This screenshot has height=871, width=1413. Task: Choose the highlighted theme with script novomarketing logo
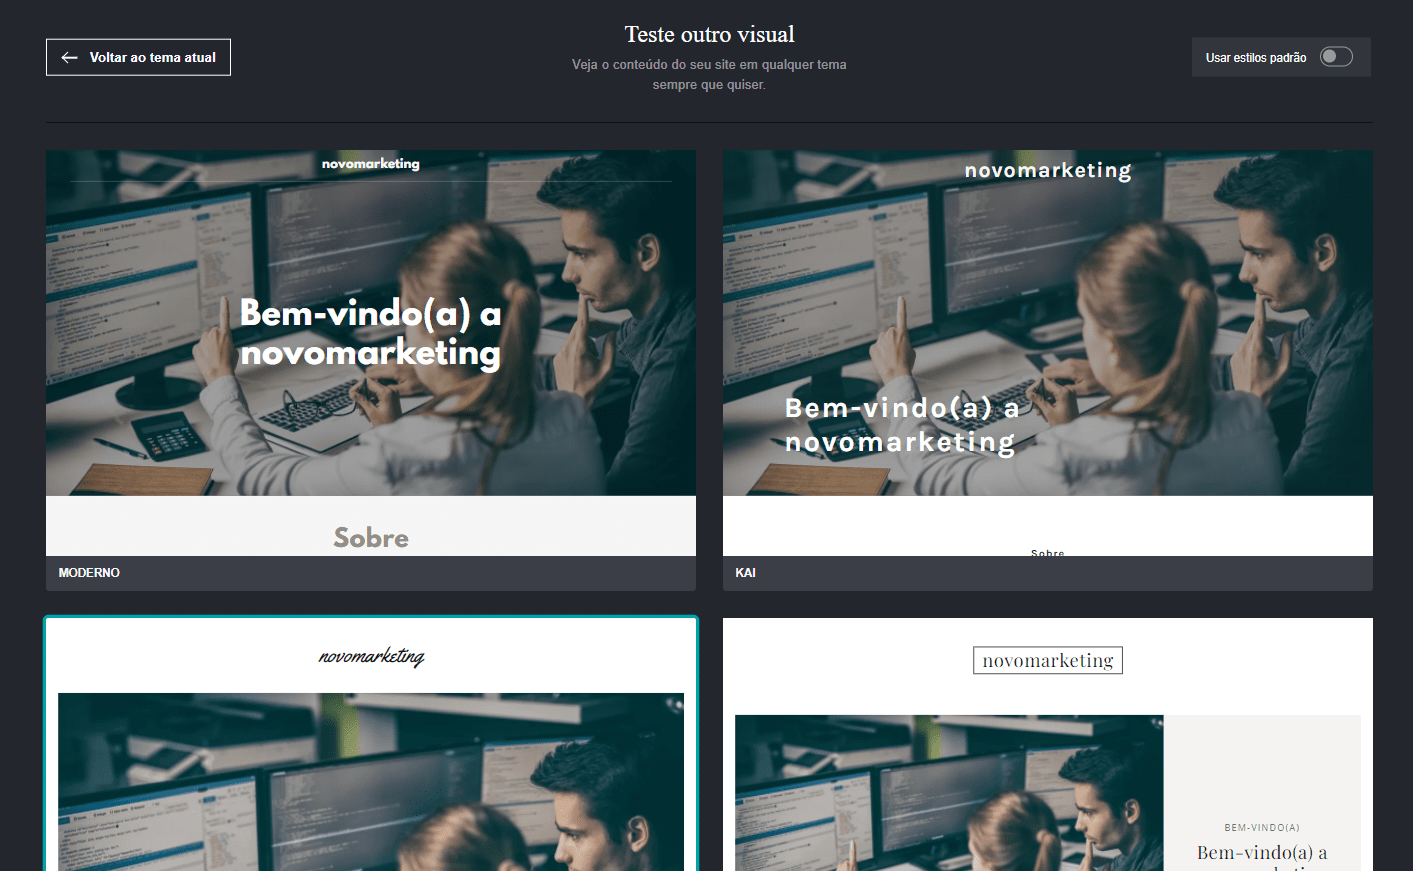pyautogui.click(x=371, y=745)
